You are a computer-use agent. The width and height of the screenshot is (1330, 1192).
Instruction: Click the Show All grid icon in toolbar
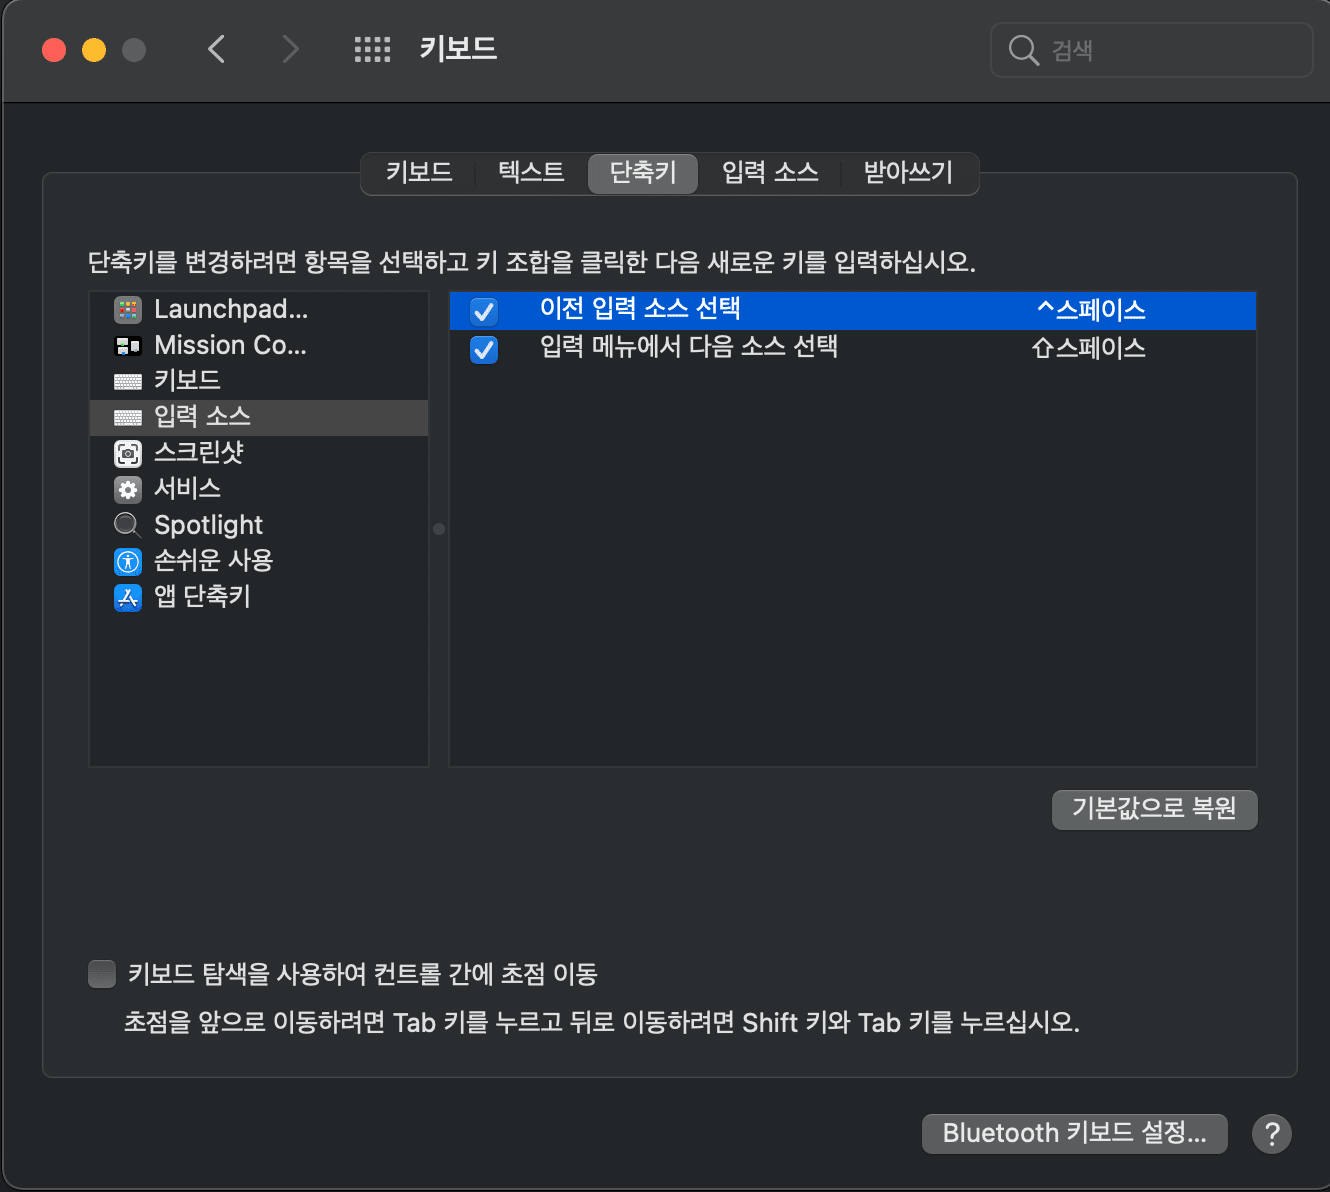(372, 49)
